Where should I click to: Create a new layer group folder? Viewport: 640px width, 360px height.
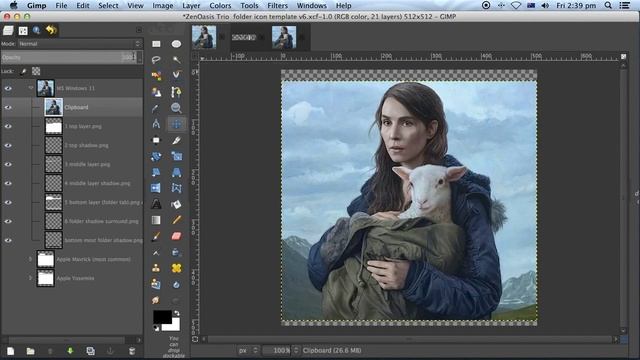(30, 351)
